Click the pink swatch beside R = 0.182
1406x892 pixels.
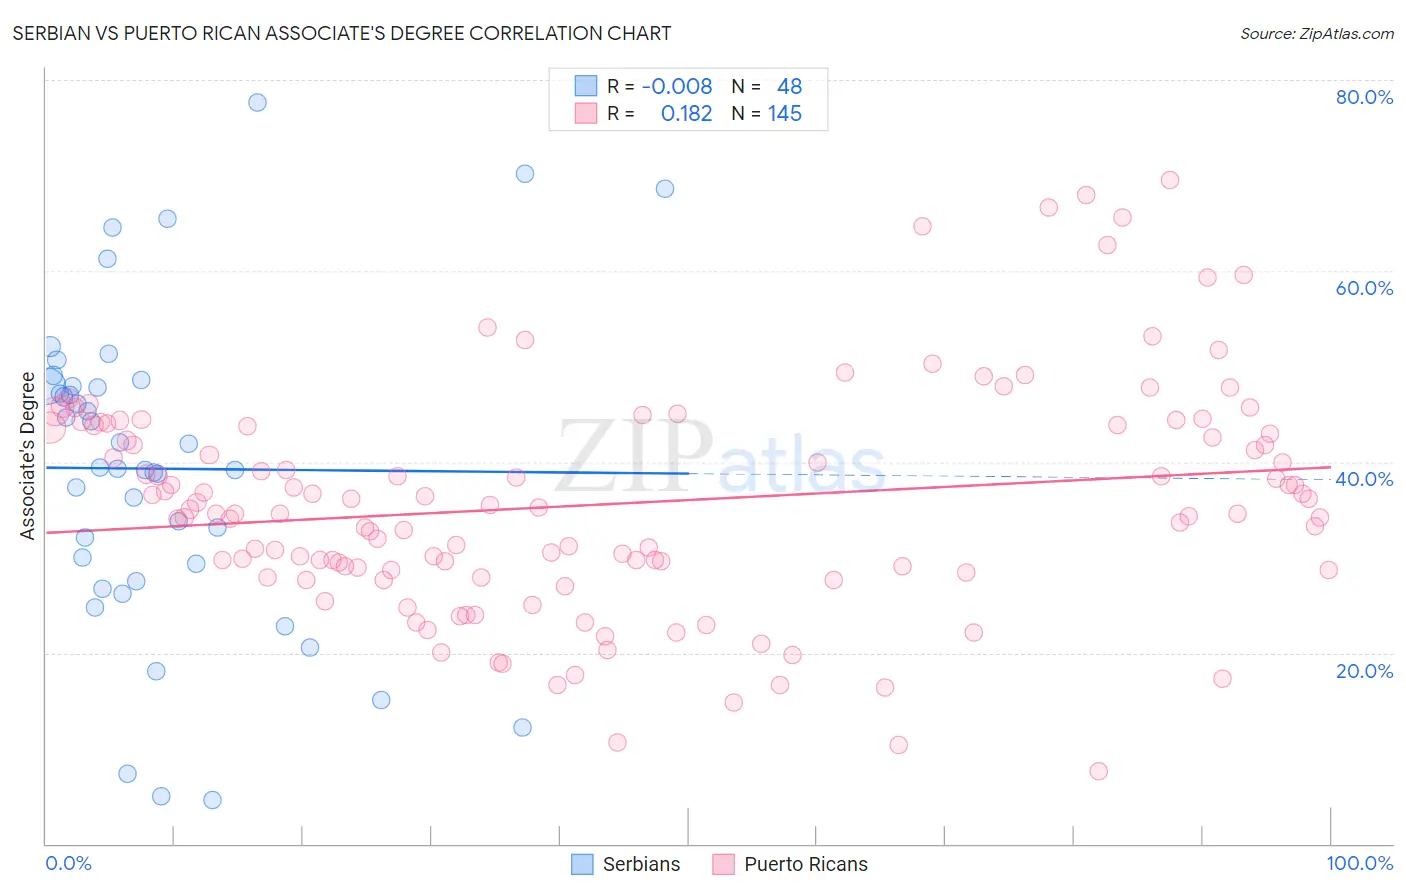pyautogui.click(x=586, y=113)
